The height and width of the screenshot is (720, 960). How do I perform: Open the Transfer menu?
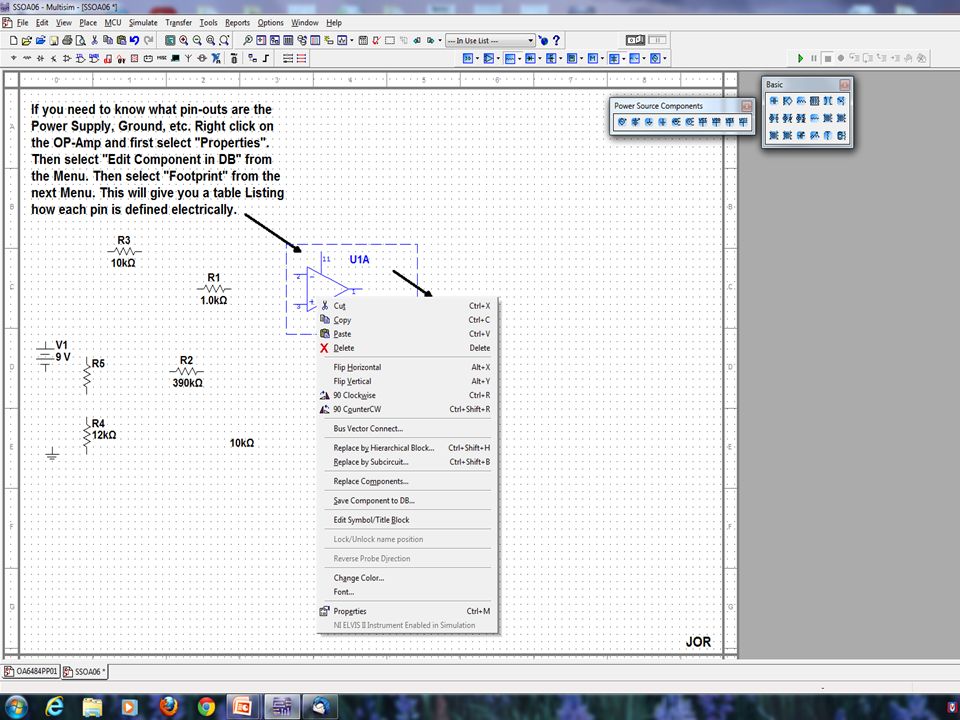click(x=178, y=23)
